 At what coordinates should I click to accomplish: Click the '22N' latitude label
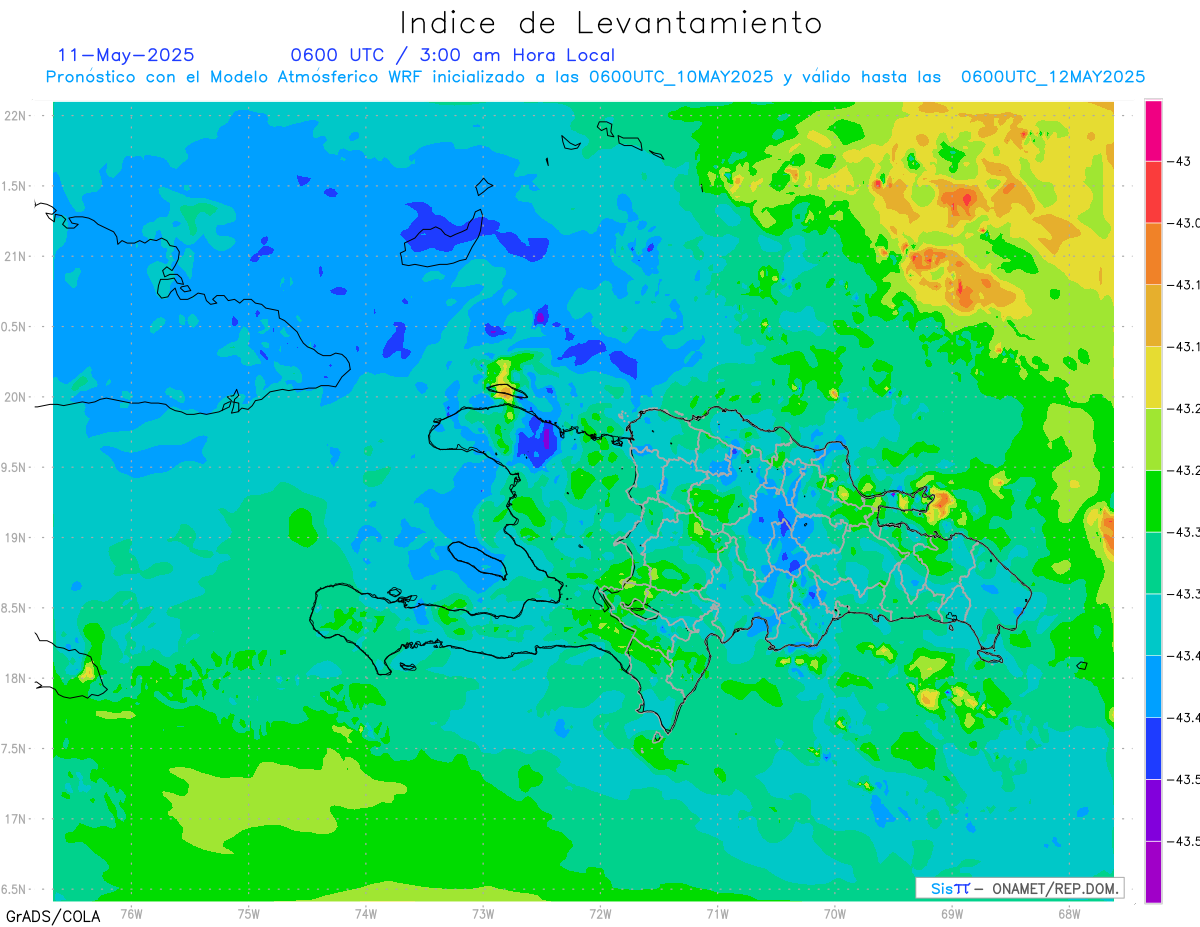[x=15, y=116]
